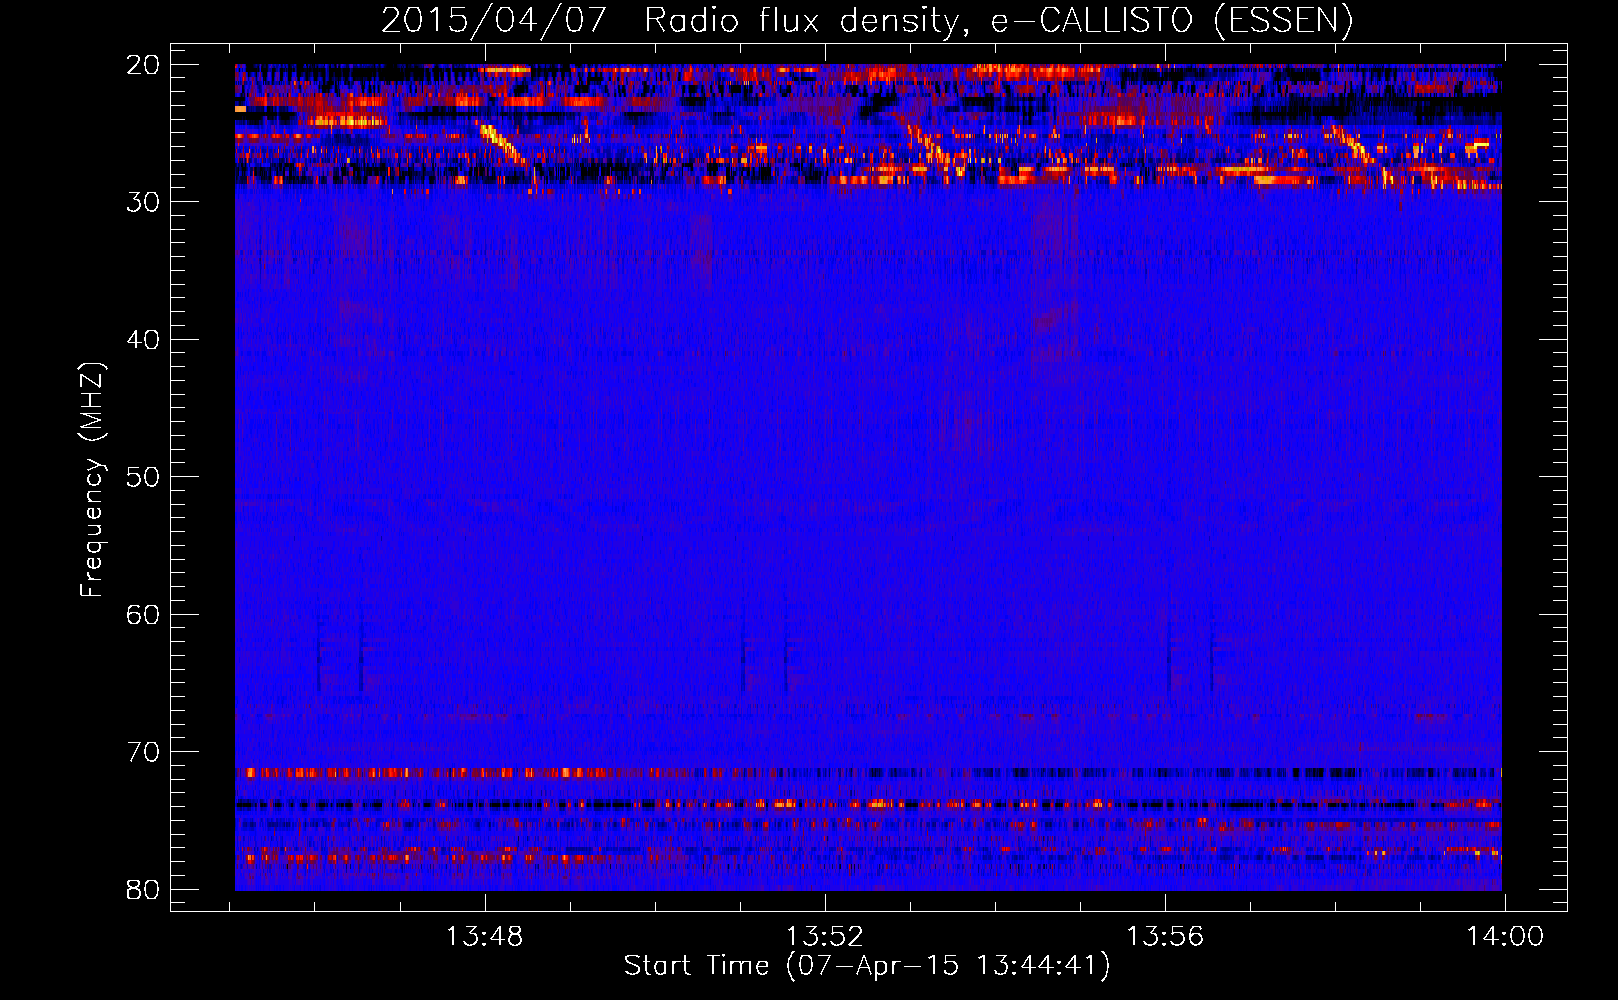
Task: Click the 13:52 time tick label
Action: click(824, 937)
